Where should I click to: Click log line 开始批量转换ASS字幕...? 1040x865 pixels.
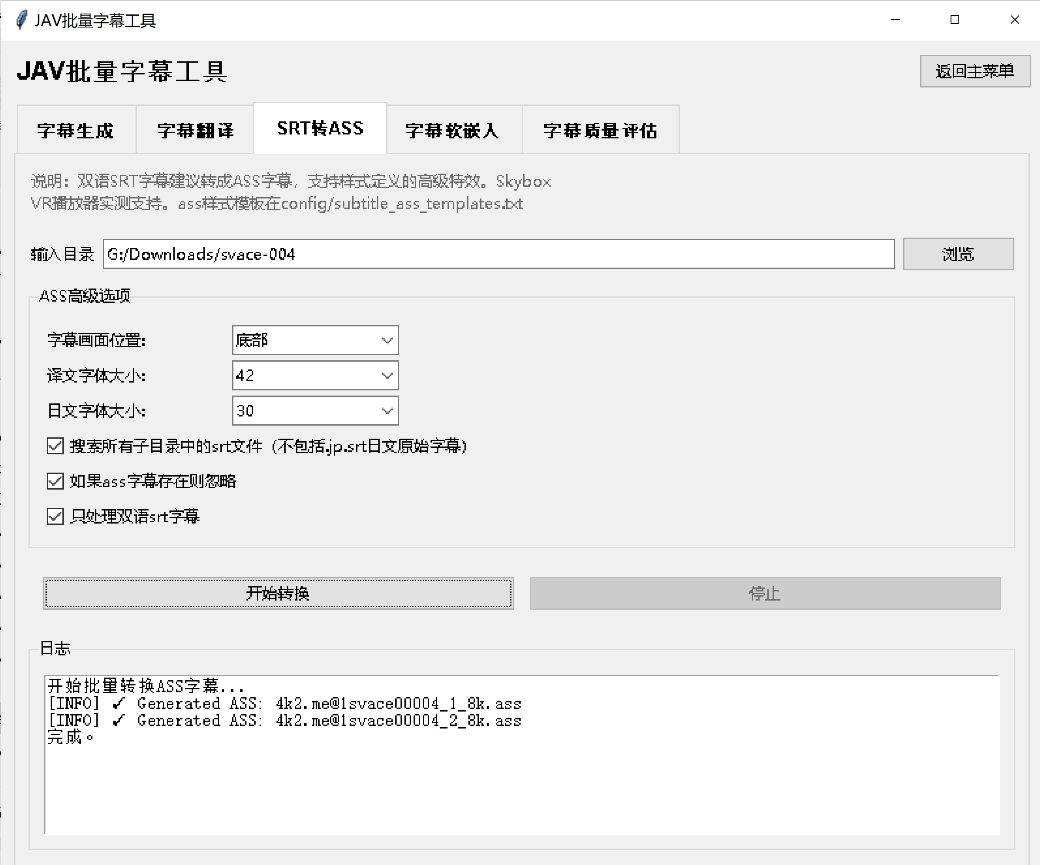coord(146,686)
